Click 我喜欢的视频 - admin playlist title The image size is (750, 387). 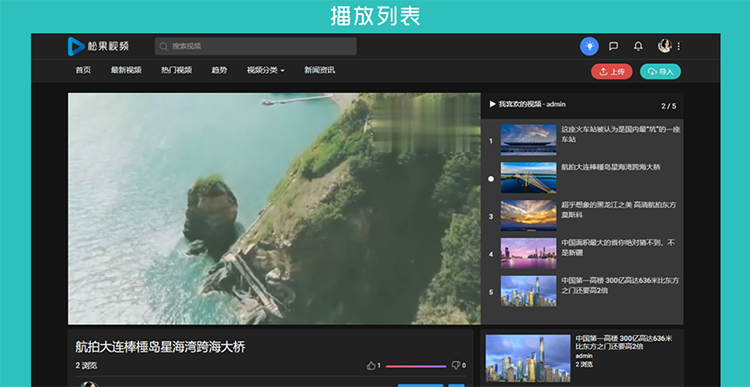pyautogui.click(x=532, y=104)
